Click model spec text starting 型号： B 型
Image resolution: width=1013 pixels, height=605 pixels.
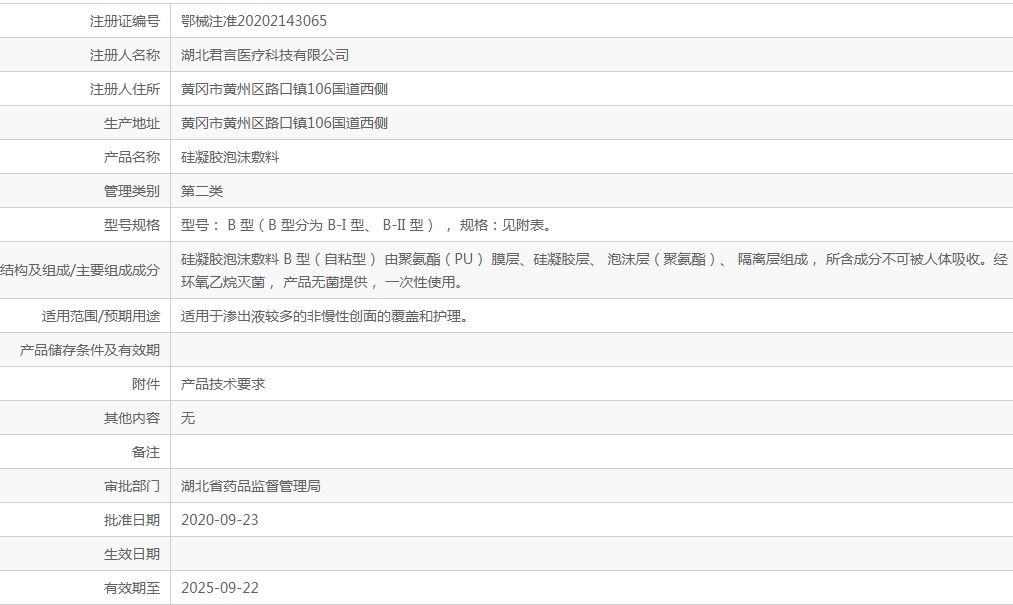367,225
